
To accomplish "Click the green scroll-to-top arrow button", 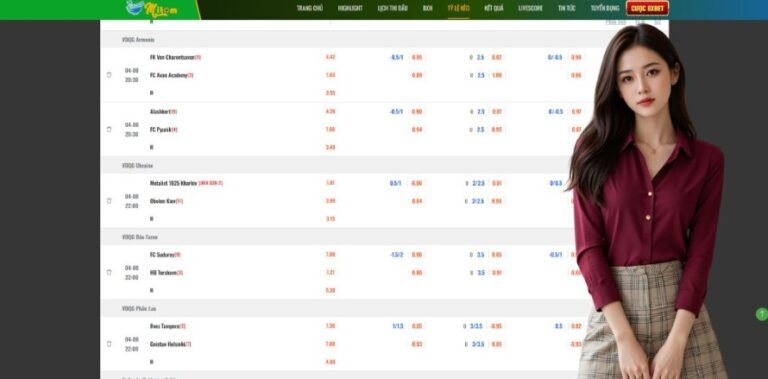I will (762, 314).
